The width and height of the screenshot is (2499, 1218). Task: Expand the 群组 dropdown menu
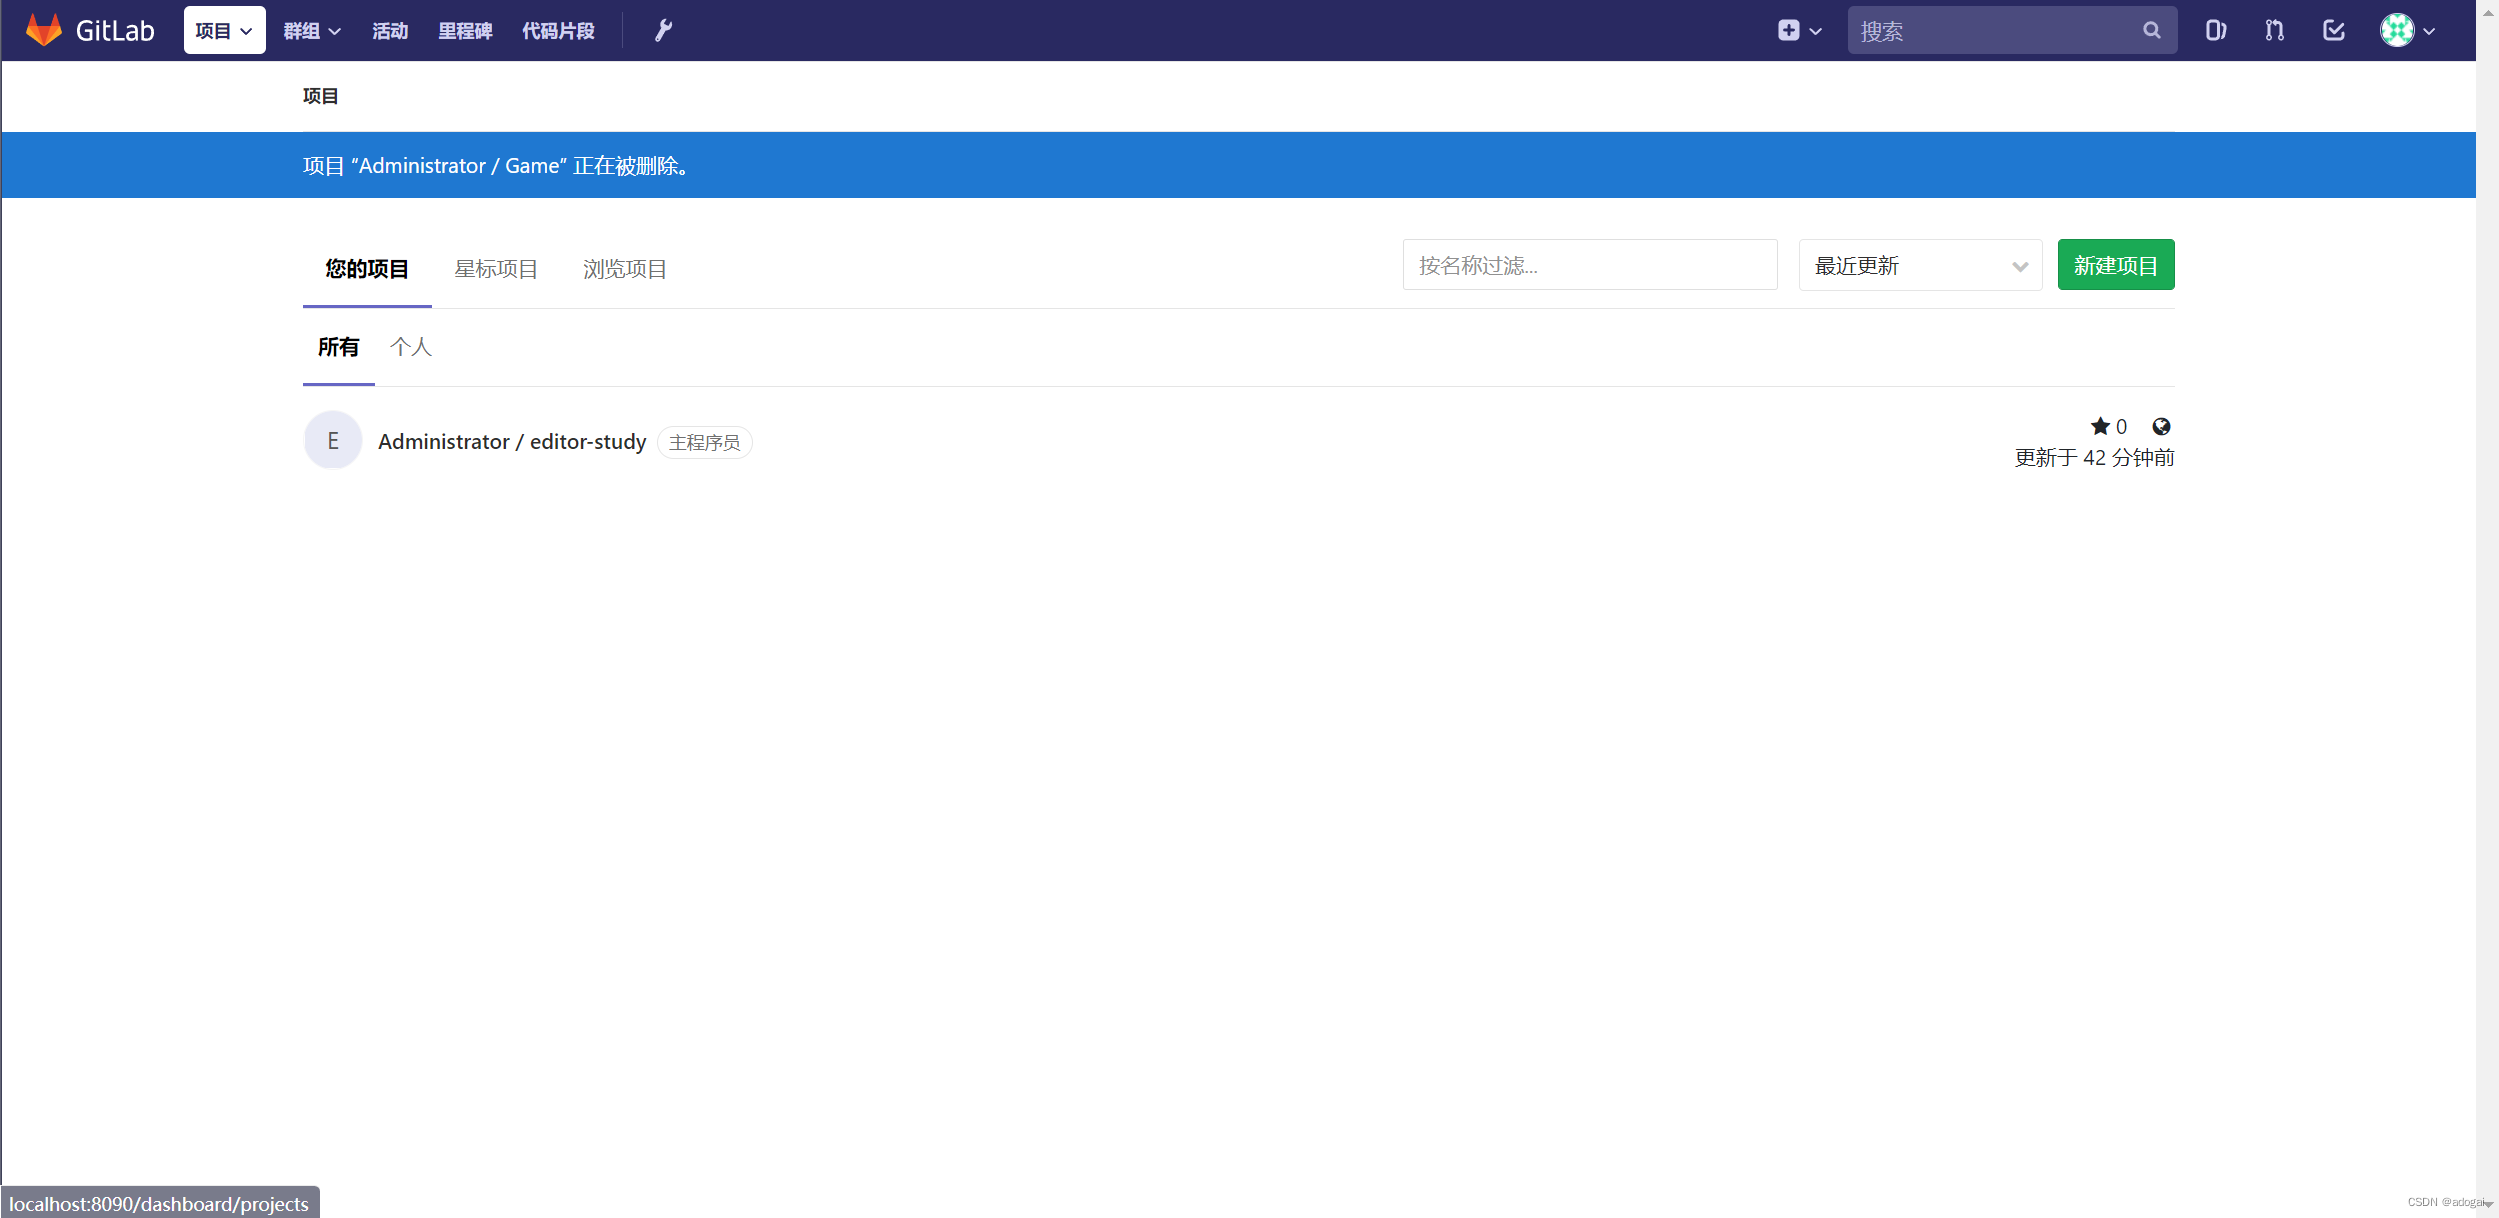[x=312, y=31]
